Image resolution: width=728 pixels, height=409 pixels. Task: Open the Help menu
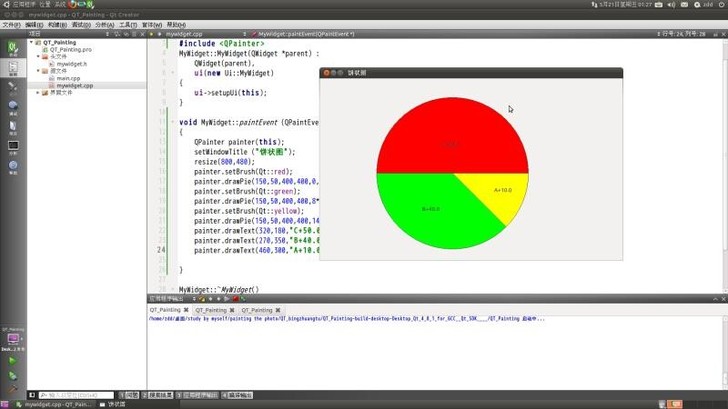tap(176, 25)
